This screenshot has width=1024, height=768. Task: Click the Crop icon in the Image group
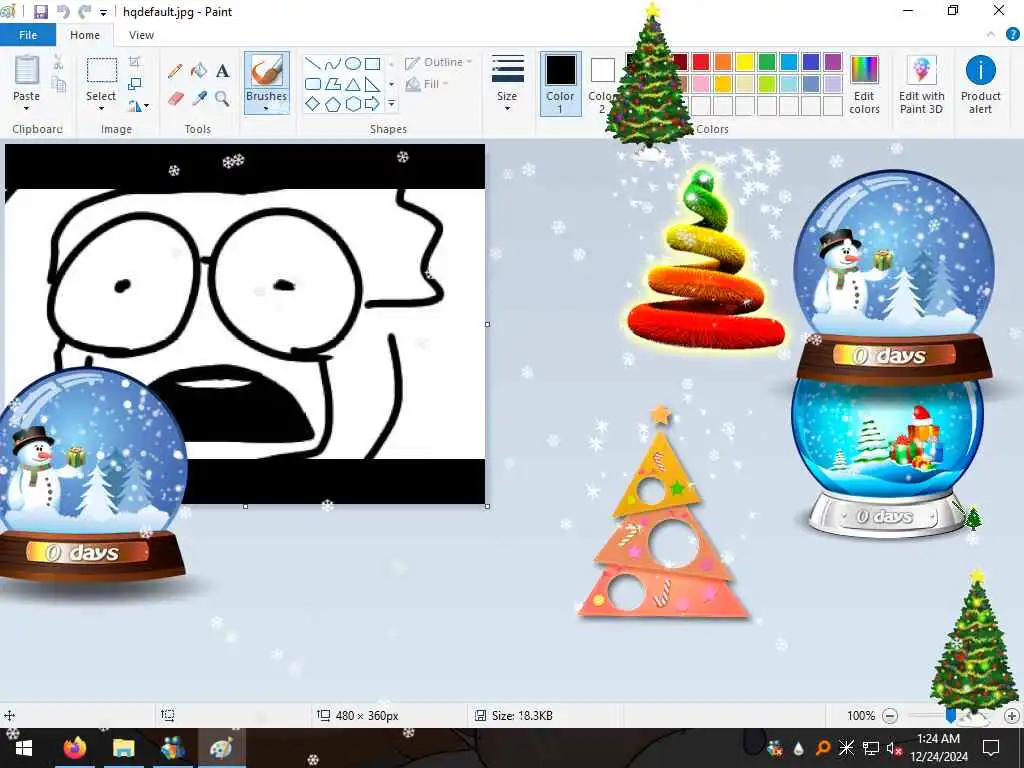135,62
